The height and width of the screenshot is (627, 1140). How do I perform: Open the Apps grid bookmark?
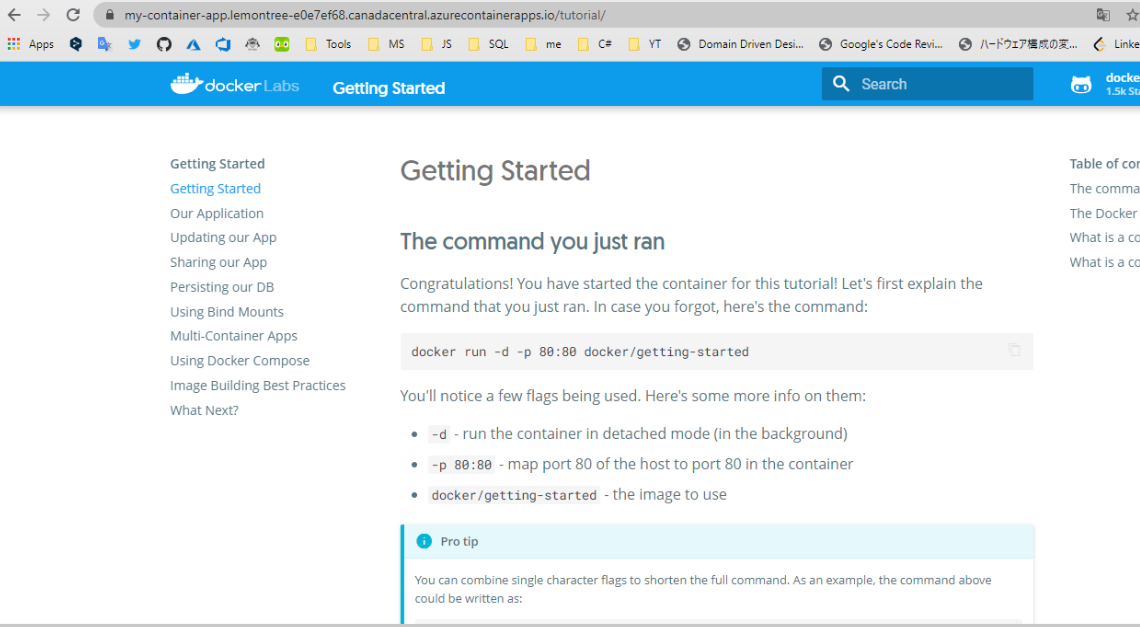click(31, 44)
